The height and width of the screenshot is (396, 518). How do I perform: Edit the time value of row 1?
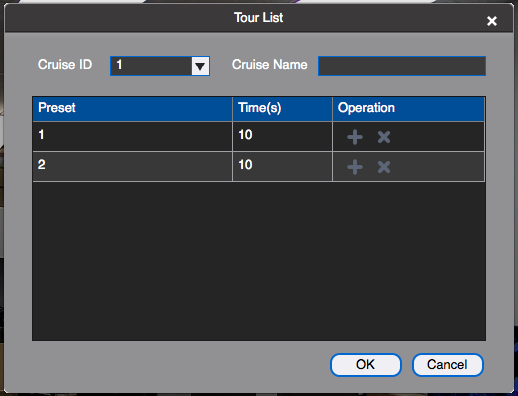pyautogui.click(x=282, y=136)
